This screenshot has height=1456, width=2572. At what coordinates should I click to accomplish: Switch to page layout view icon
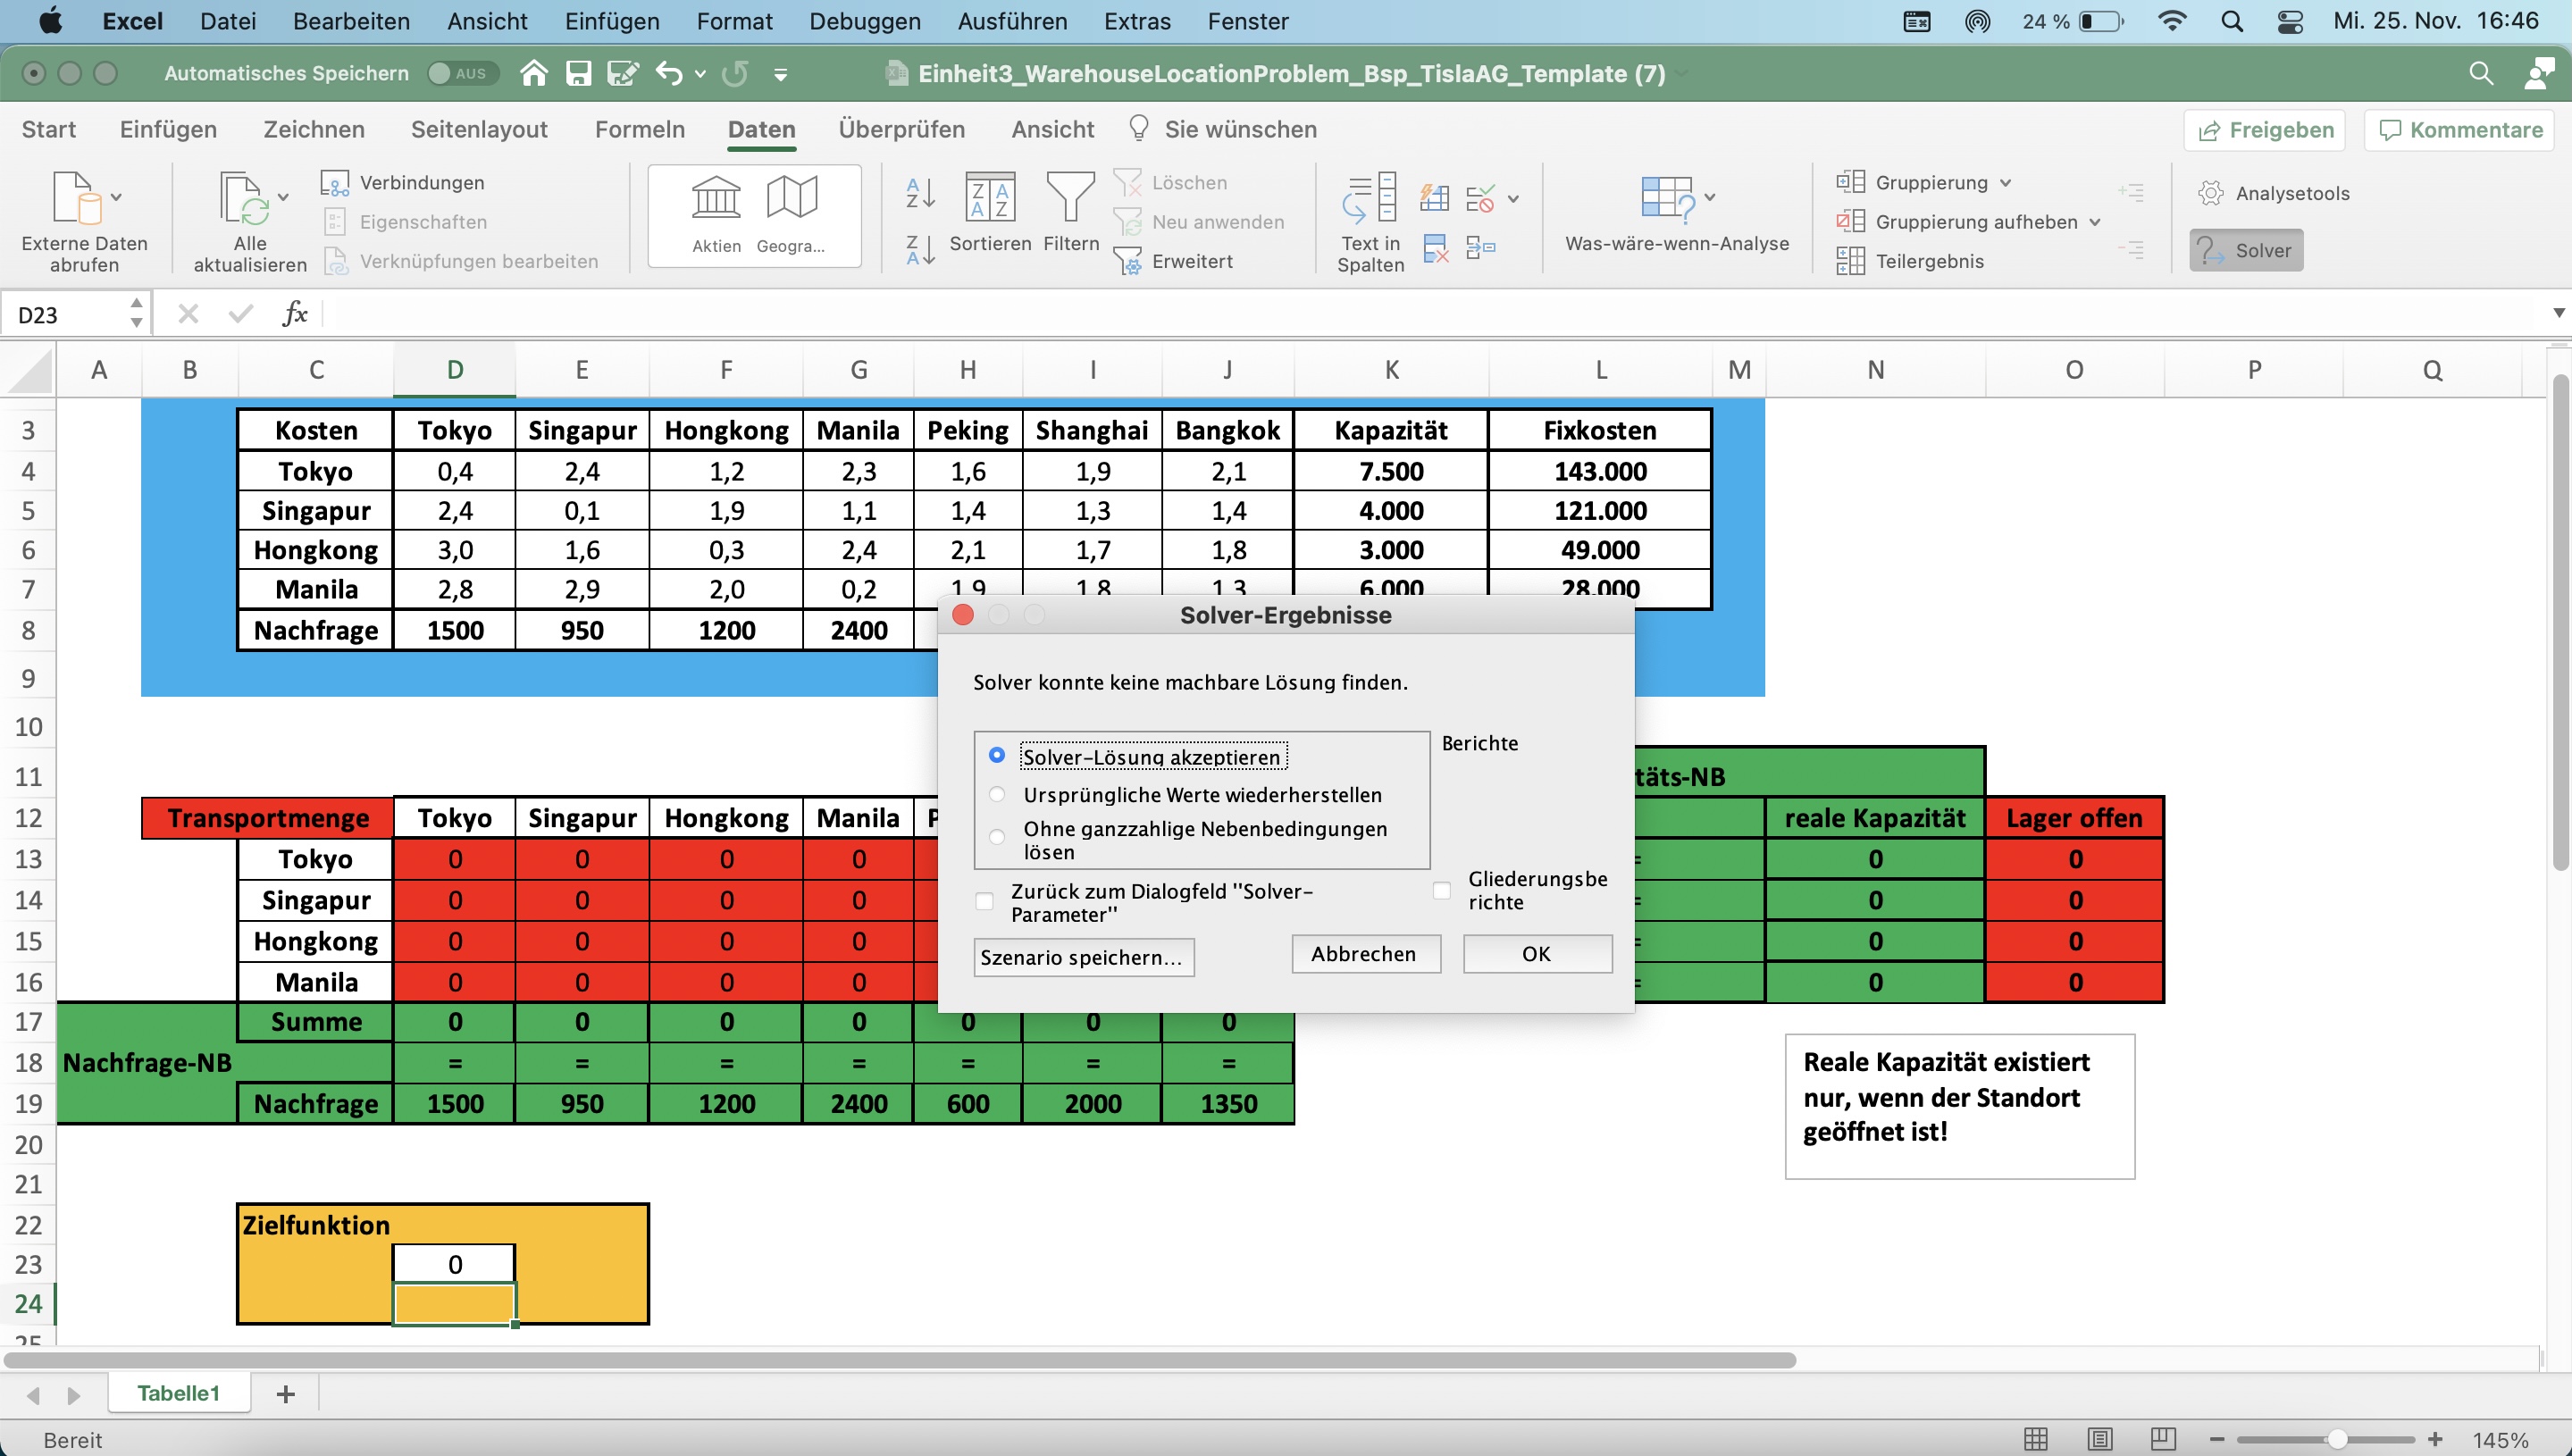(2099, 1439)
